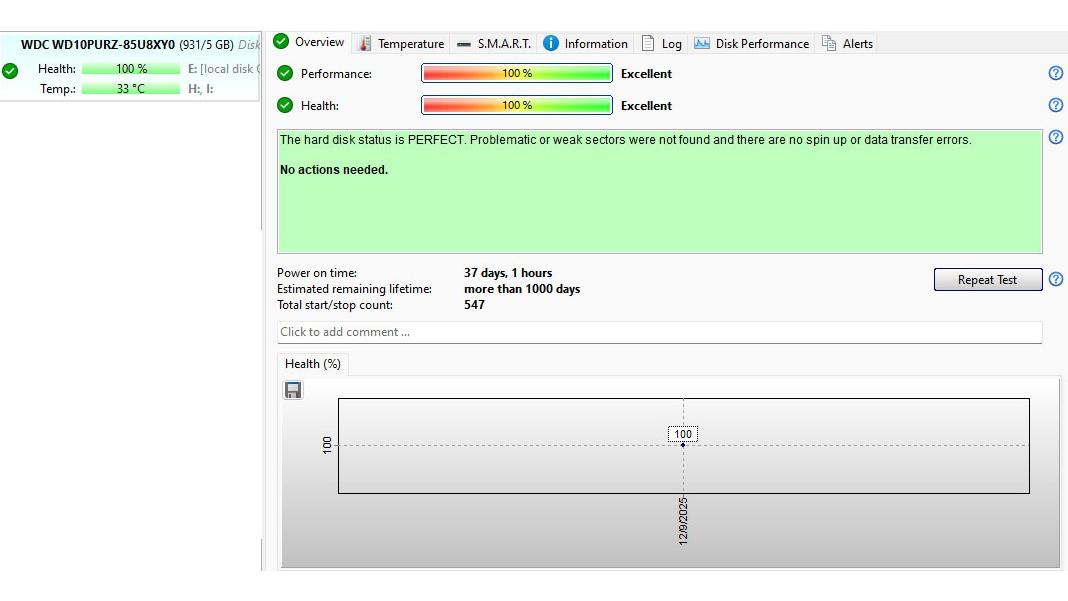Show the Log tab
Image resolution: width=1068 pixels, height=601 pixels.
click(661, 44)
